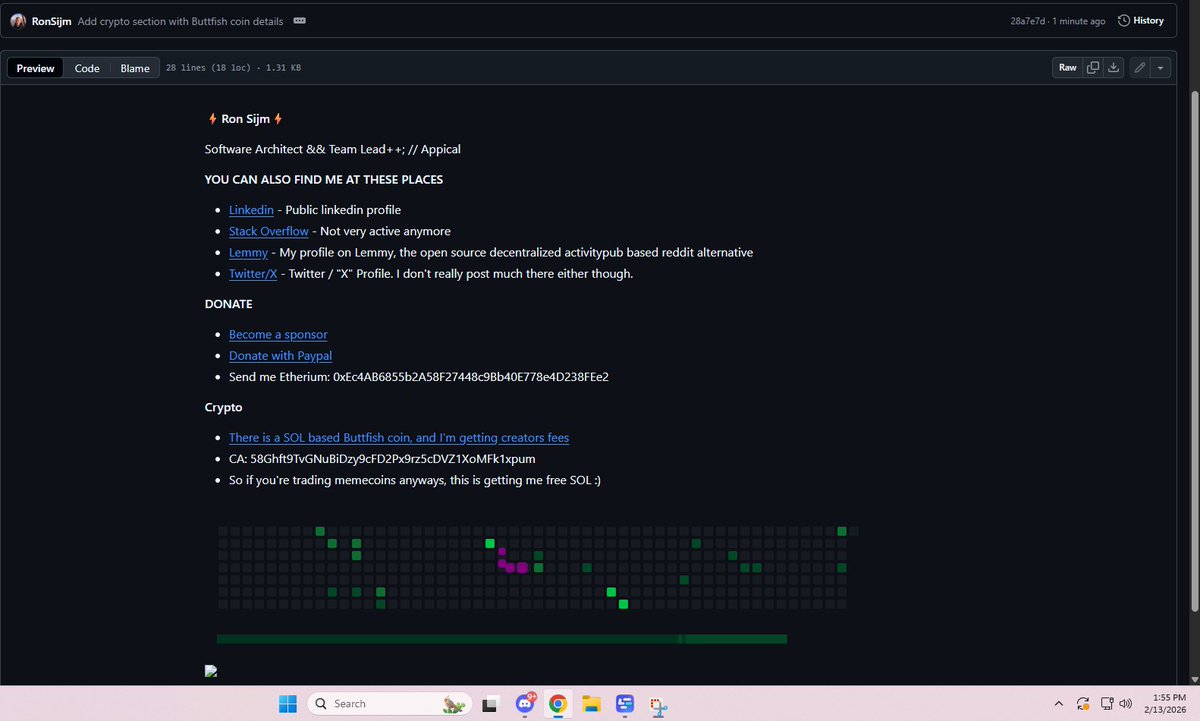
Task: Switch to the Blame tab
Action: [135, 68]
